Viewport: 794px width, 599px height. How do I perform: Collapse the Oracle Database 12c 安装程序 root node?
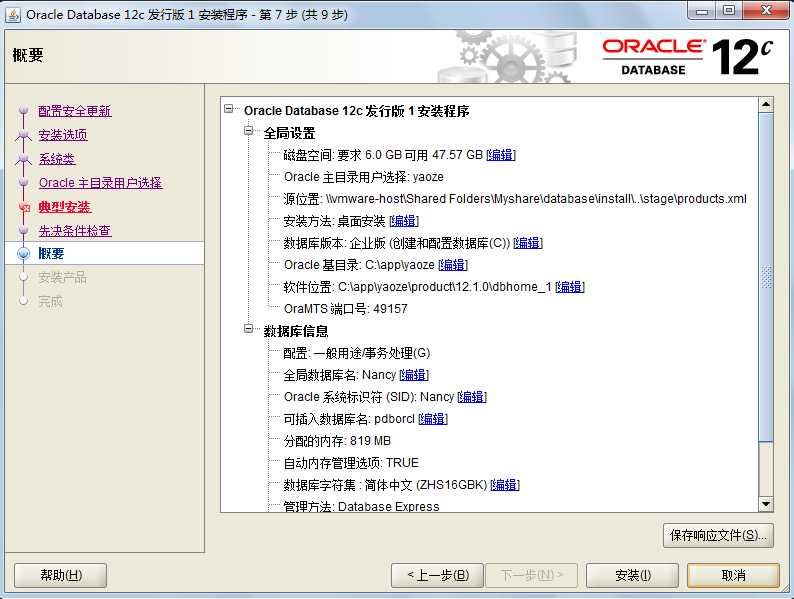point(229,109)
